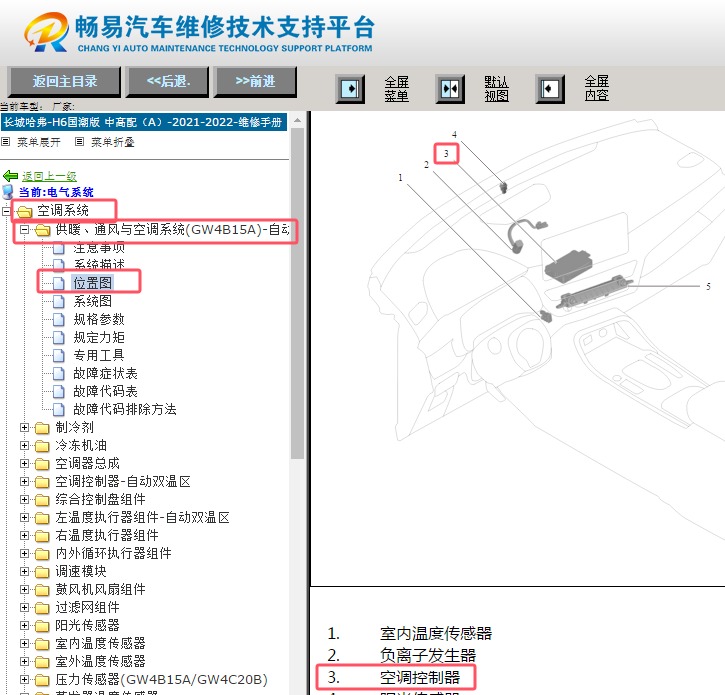The image size is (725, 695).
Task: Click page icon beside 故障代码表
Action: coord(59,392)
